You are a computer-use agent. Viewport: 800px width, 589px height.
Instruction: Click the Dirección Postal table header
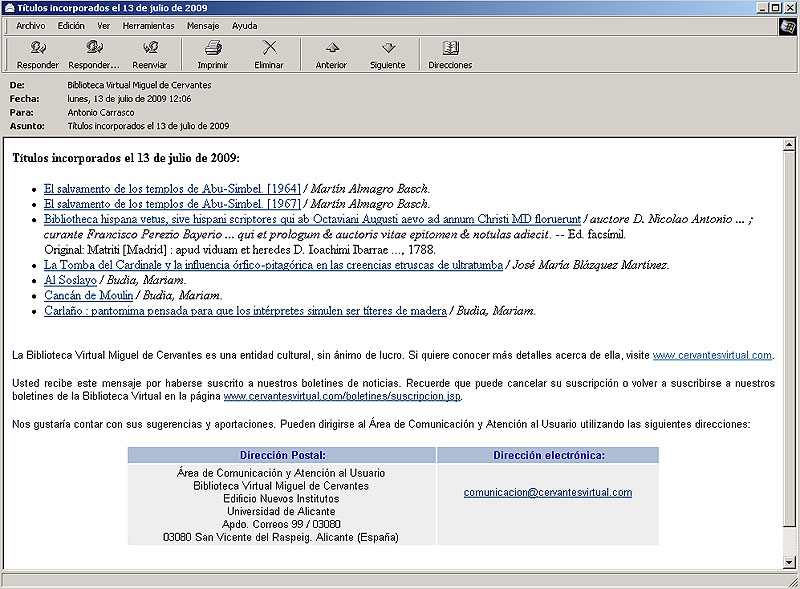pyautogui.click(x=282, y=455)
